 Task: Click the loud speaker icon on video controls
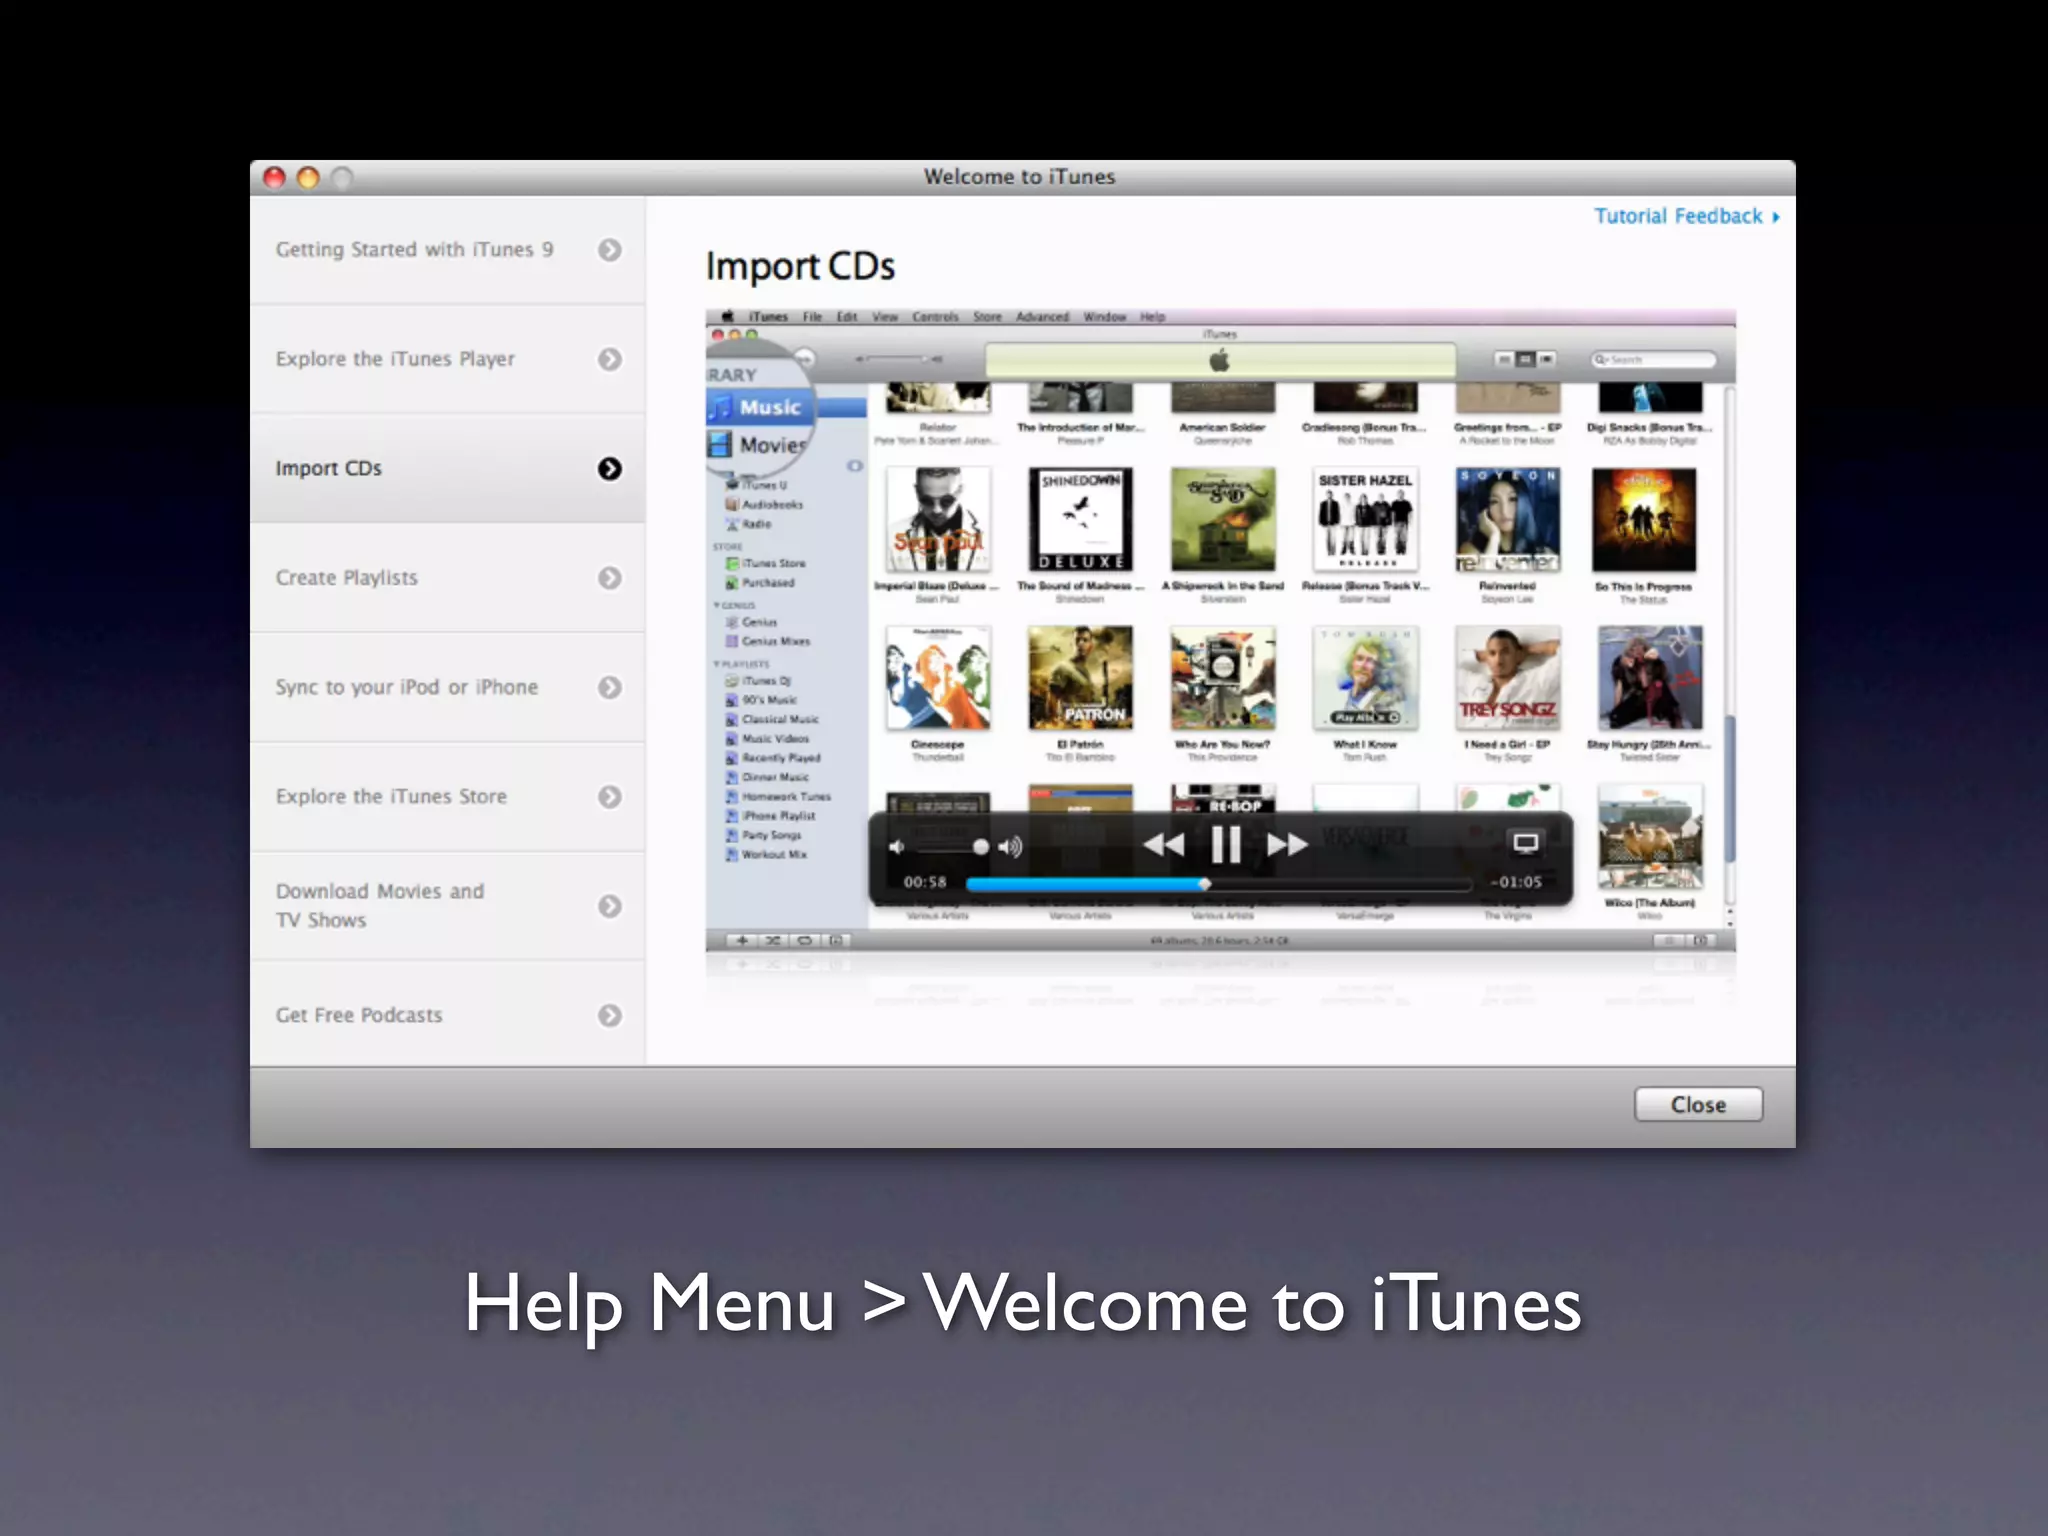click(x=1011, y=847)
